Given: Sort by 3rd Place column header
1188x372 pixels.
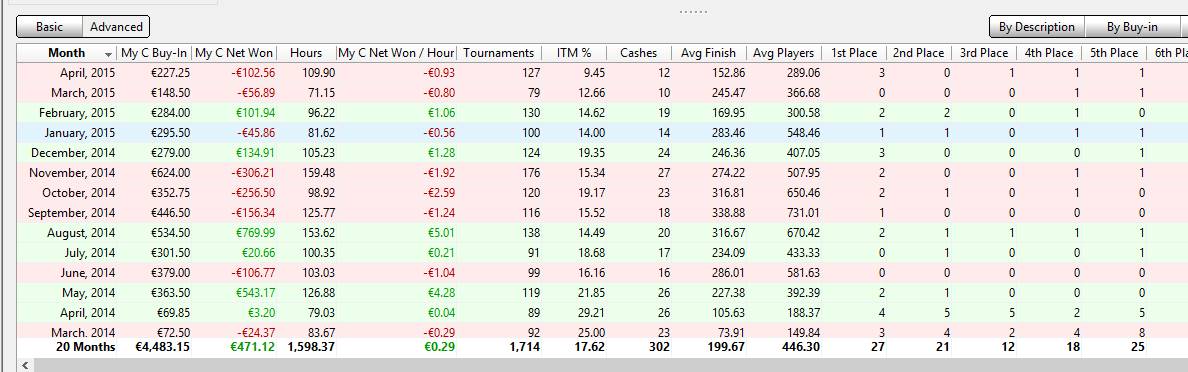Looking at the screenshot, I should 984,53.
